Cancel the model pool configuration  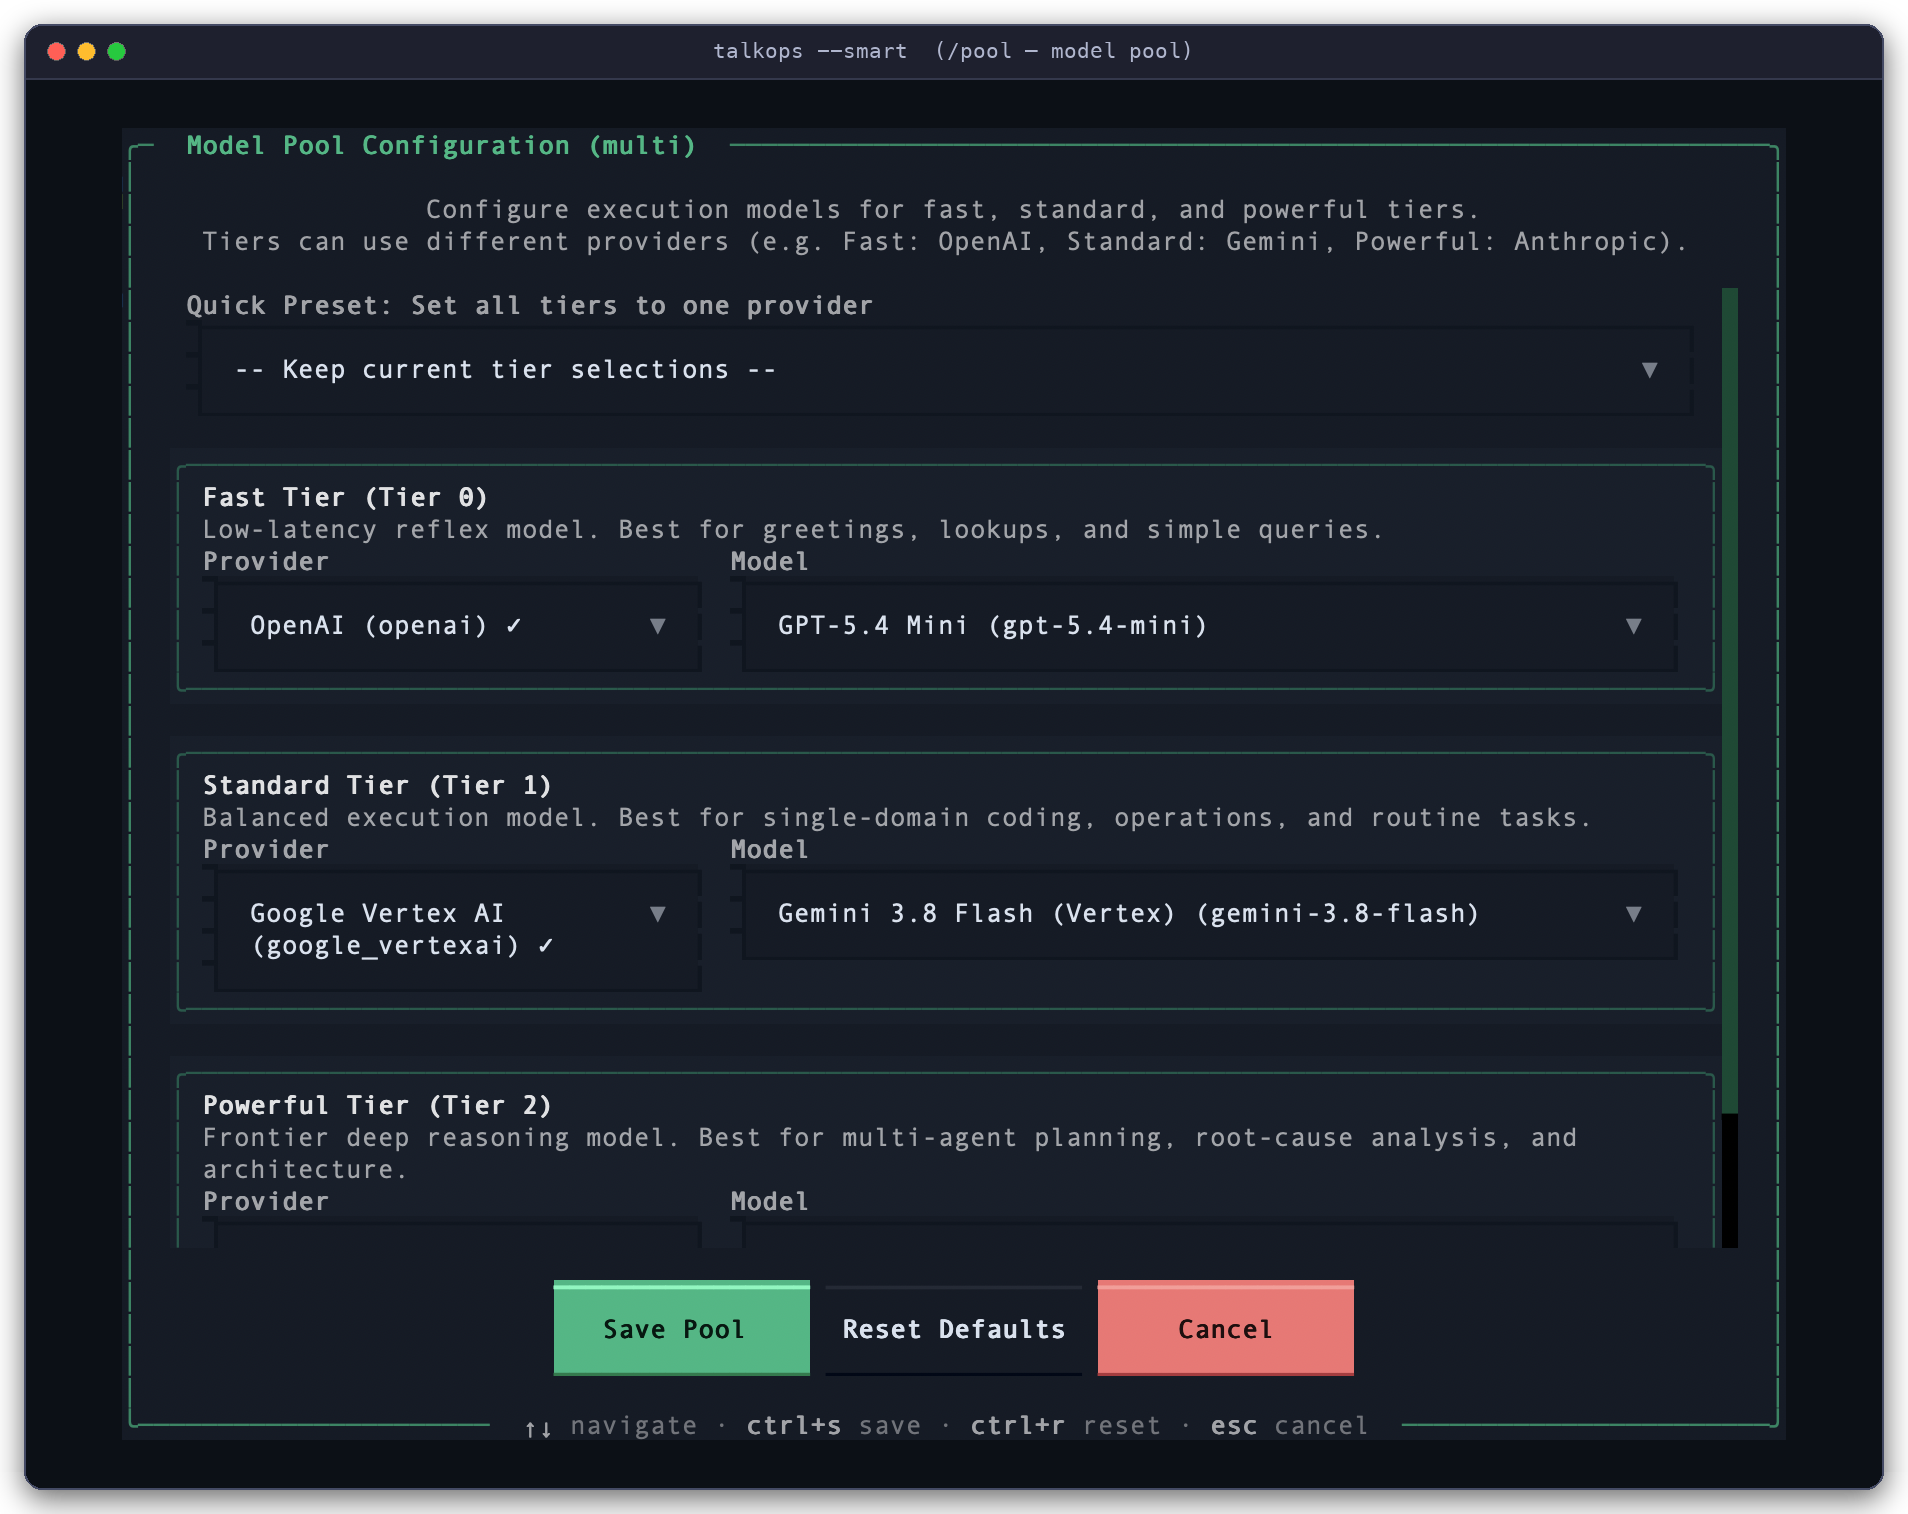[x=1226, y=1328]
